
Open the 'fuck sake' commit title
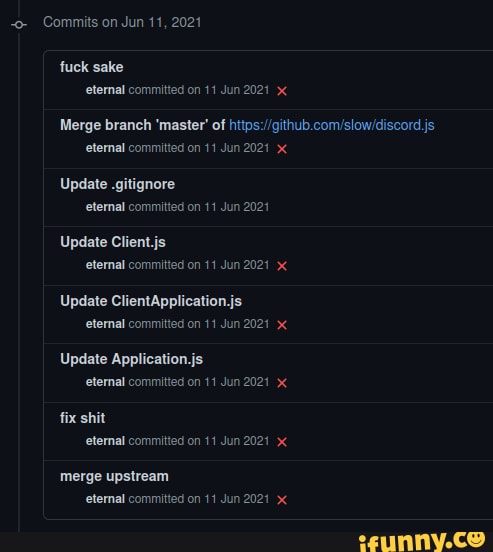click(x=92, y=67)
